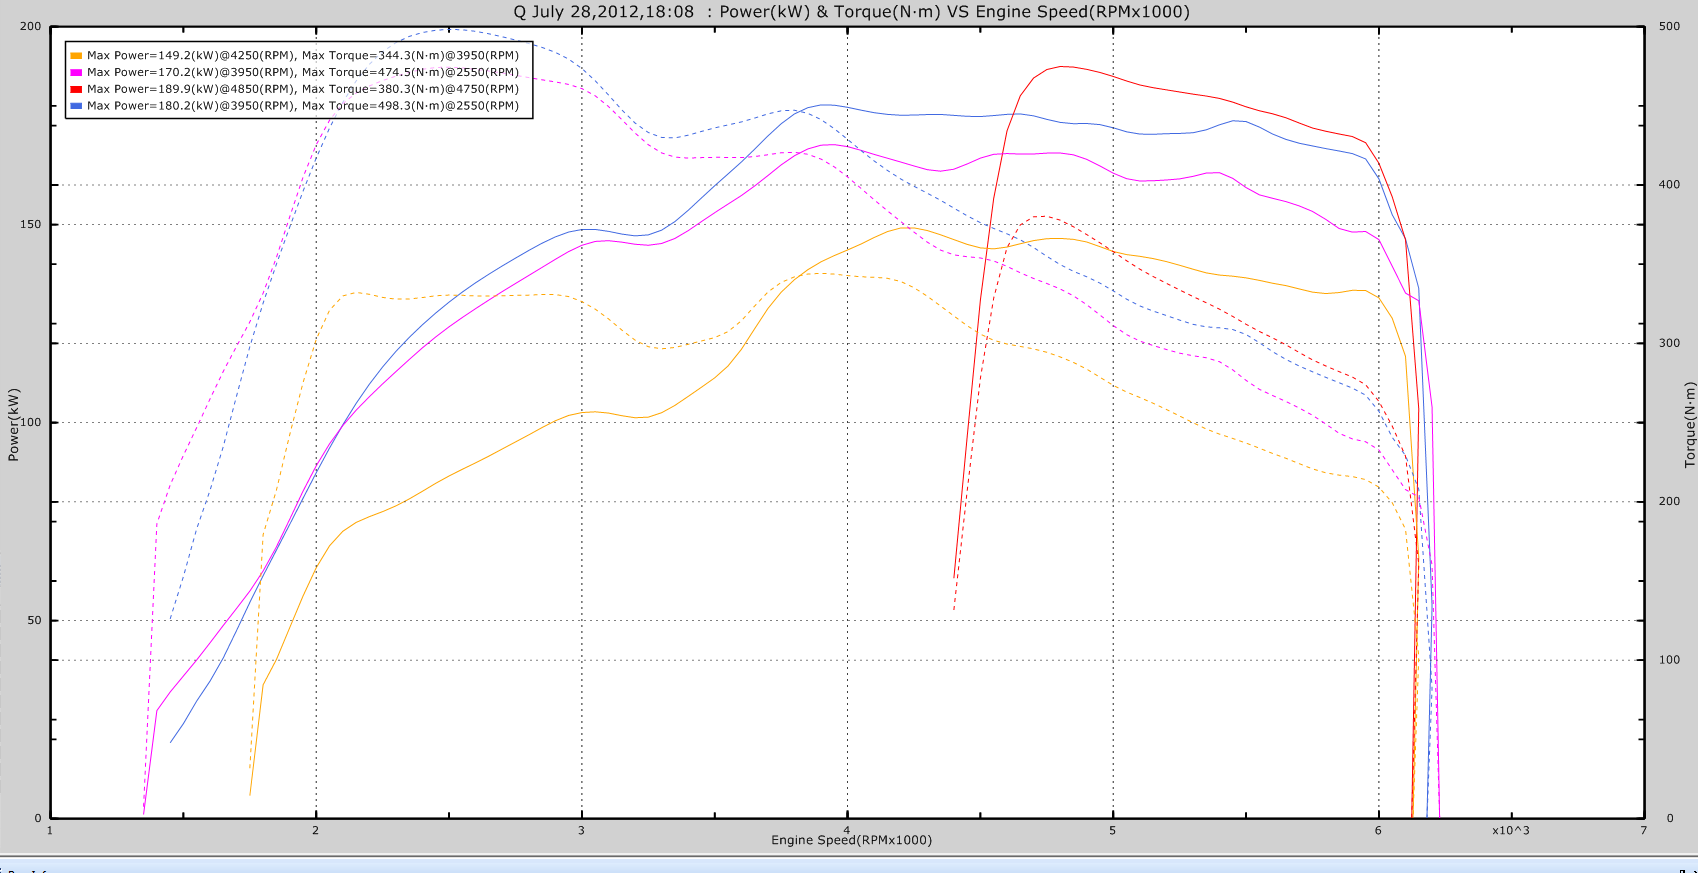
Task: Select the Max Power=170.2(kW) legend entry
Action: coord(302,73)
